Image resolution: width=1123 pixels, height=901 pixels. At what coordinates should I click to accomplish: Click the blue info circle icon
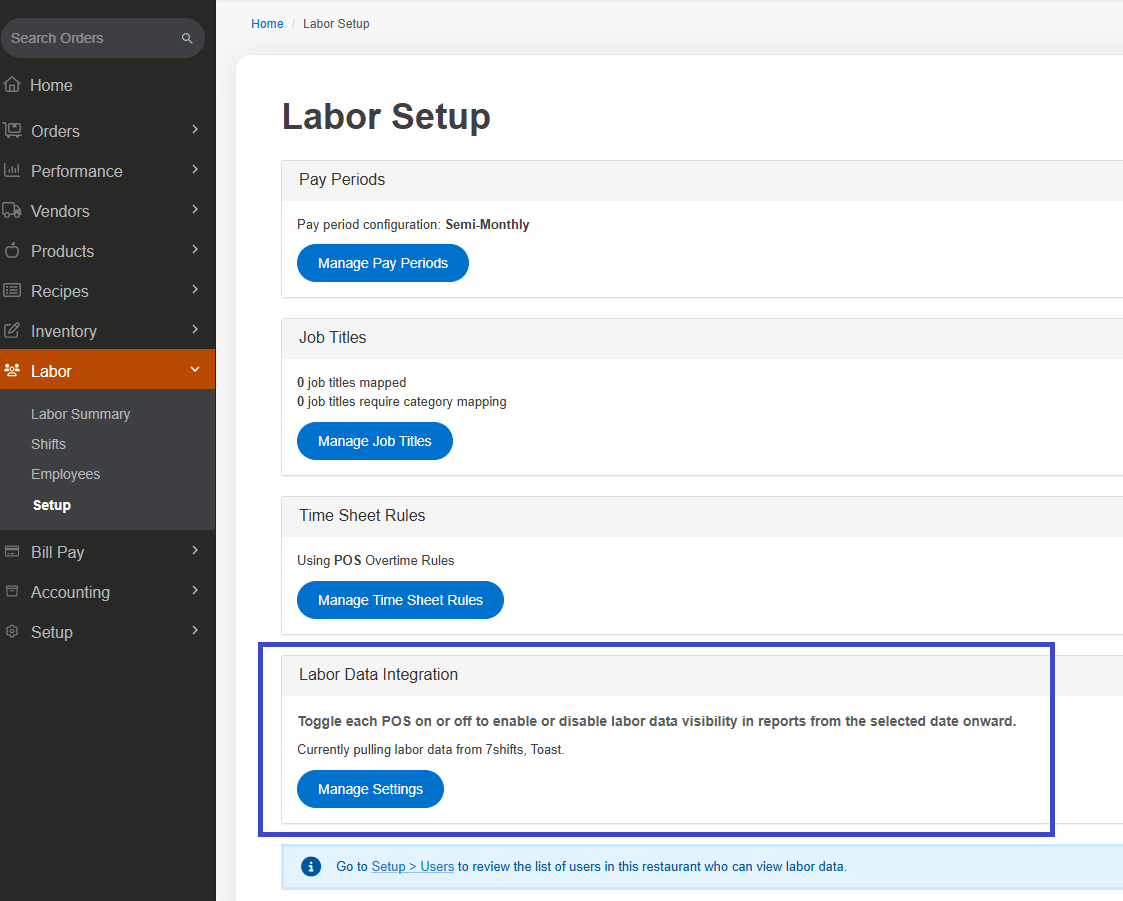[311, 866]
